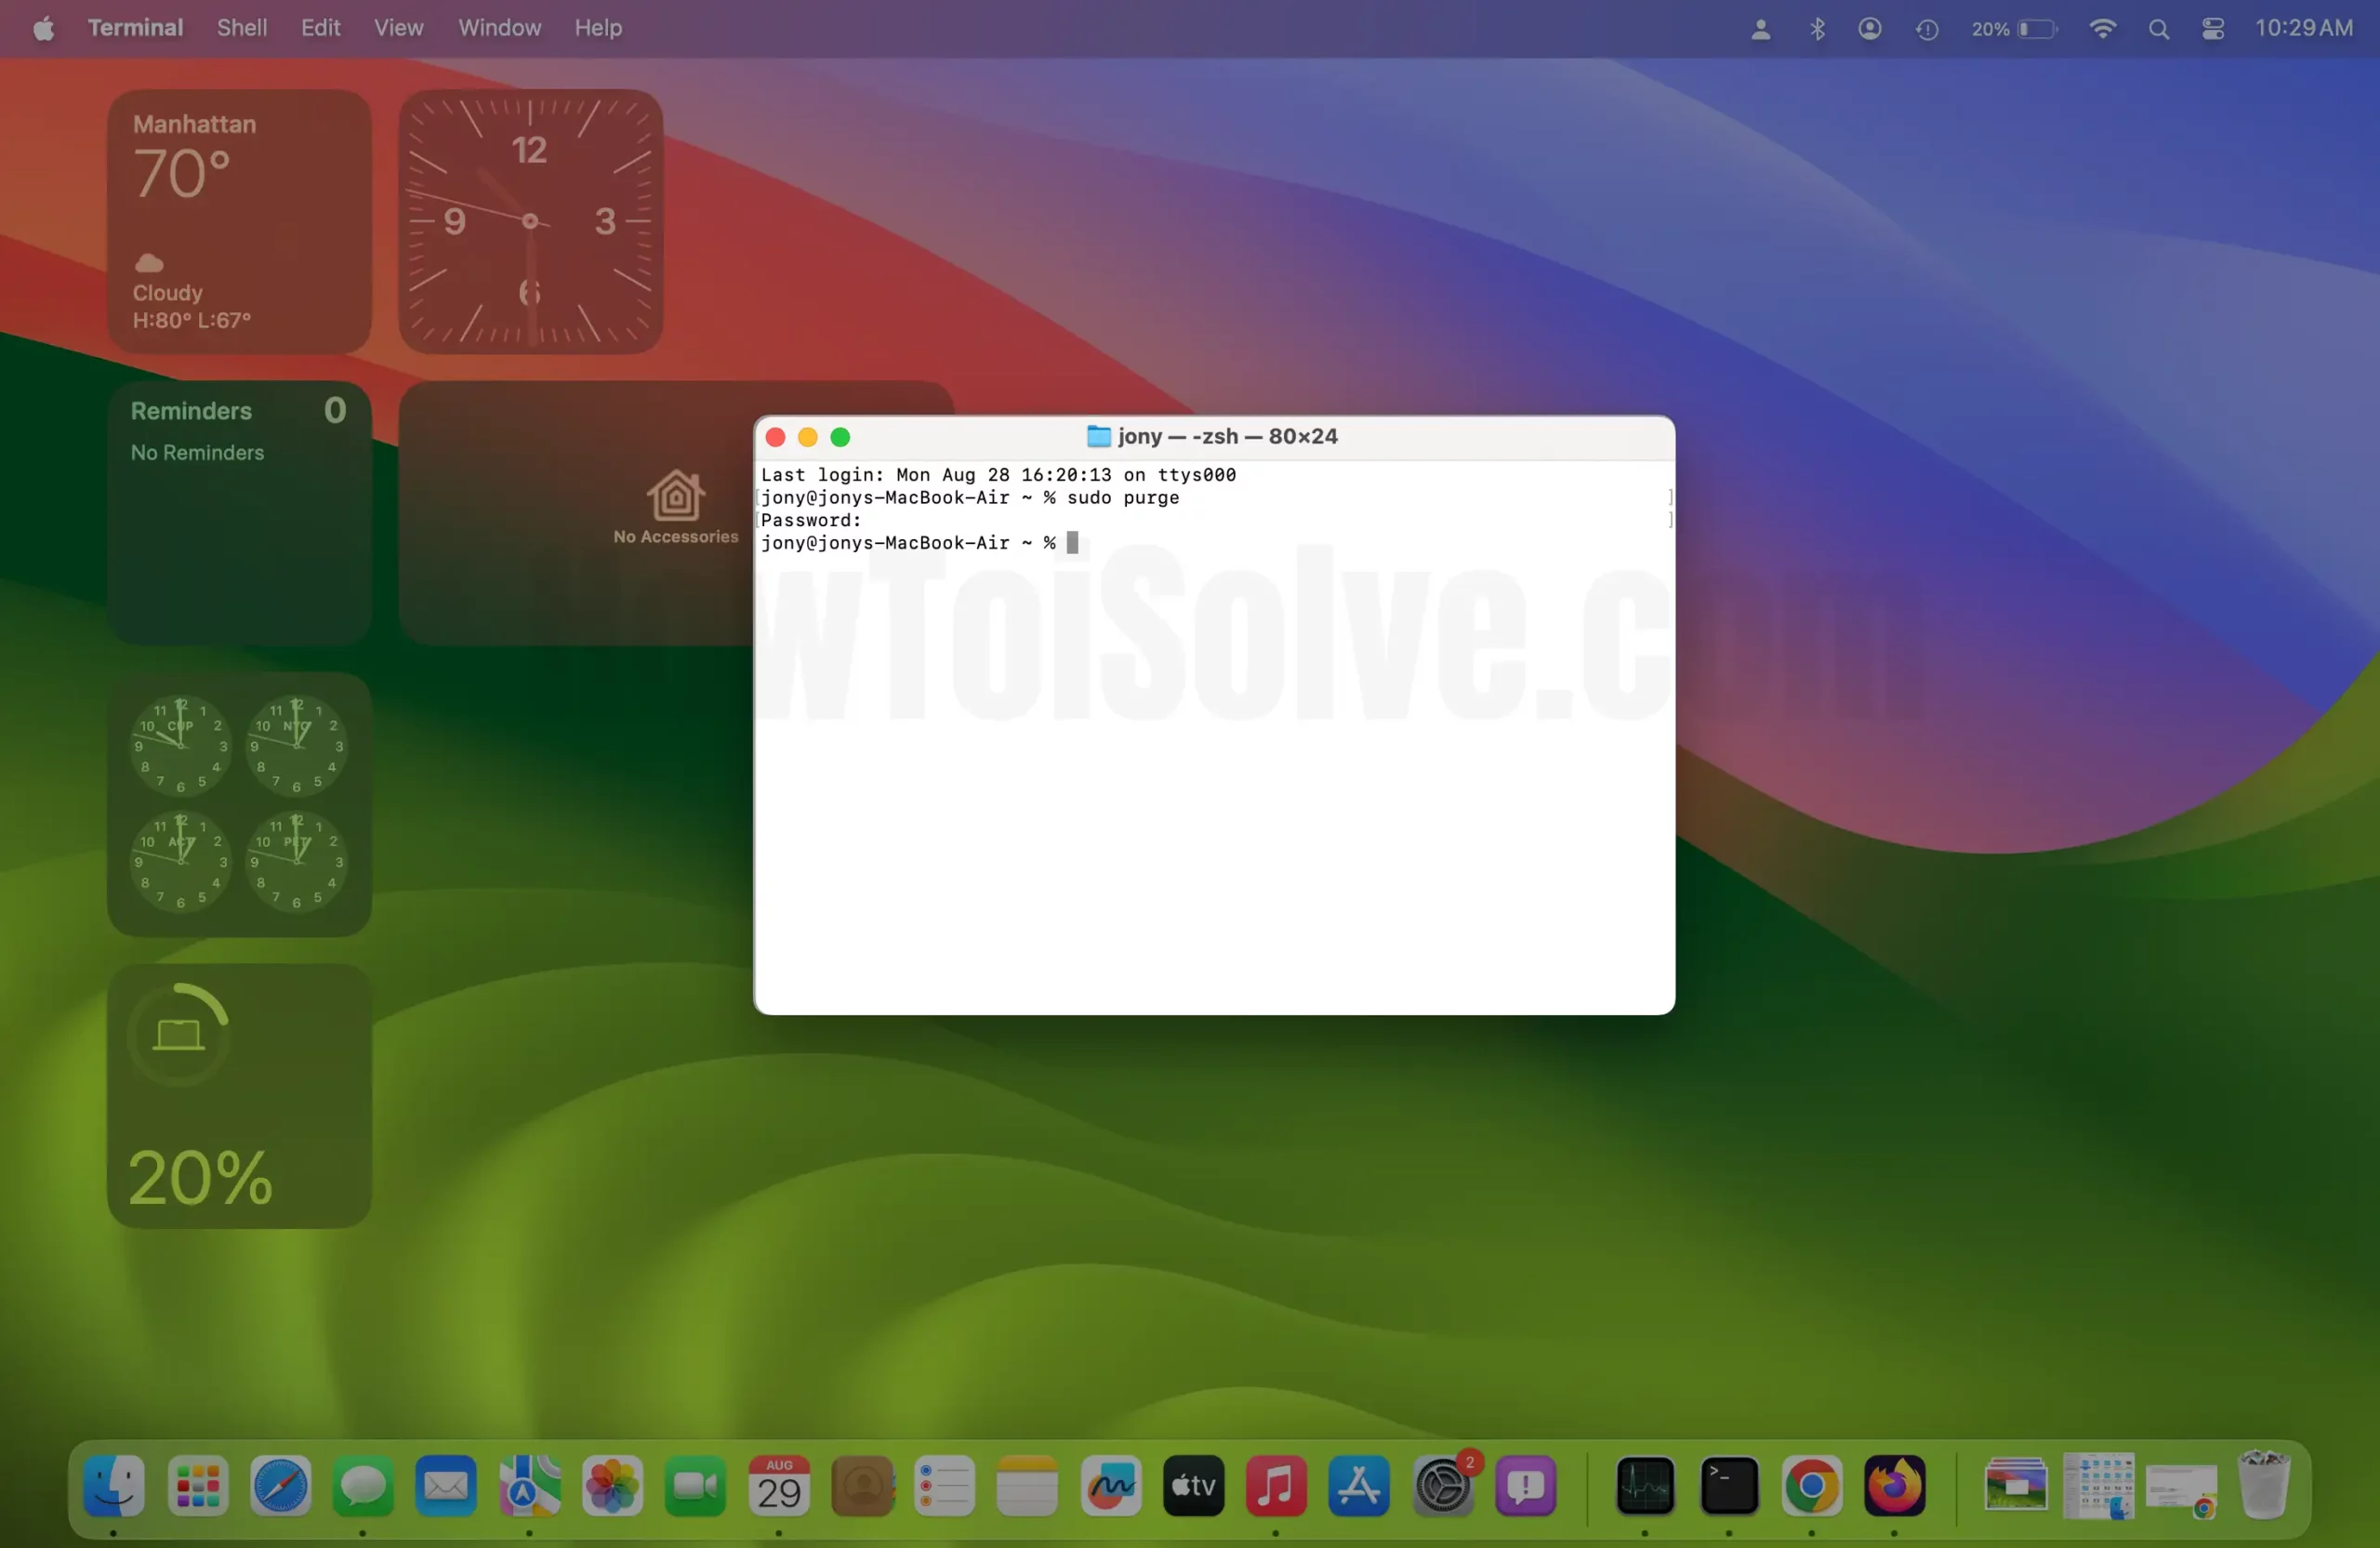Open the Window menu

tap(499, 28)
